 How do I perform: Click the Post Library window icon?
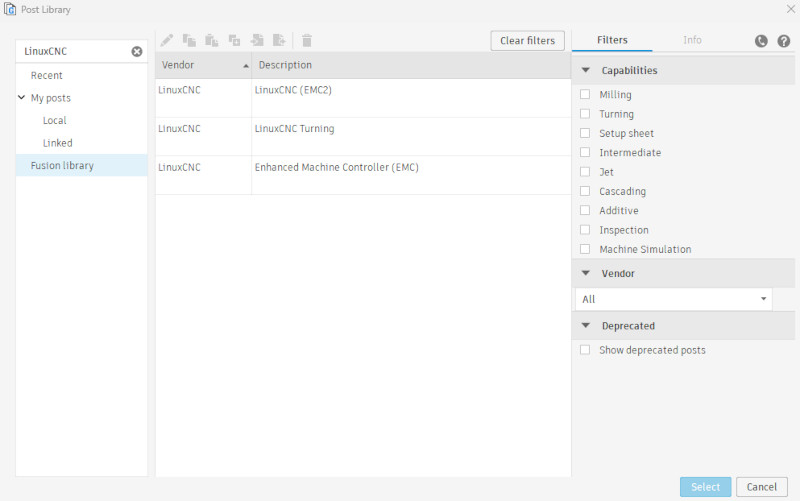click(10, 9)
